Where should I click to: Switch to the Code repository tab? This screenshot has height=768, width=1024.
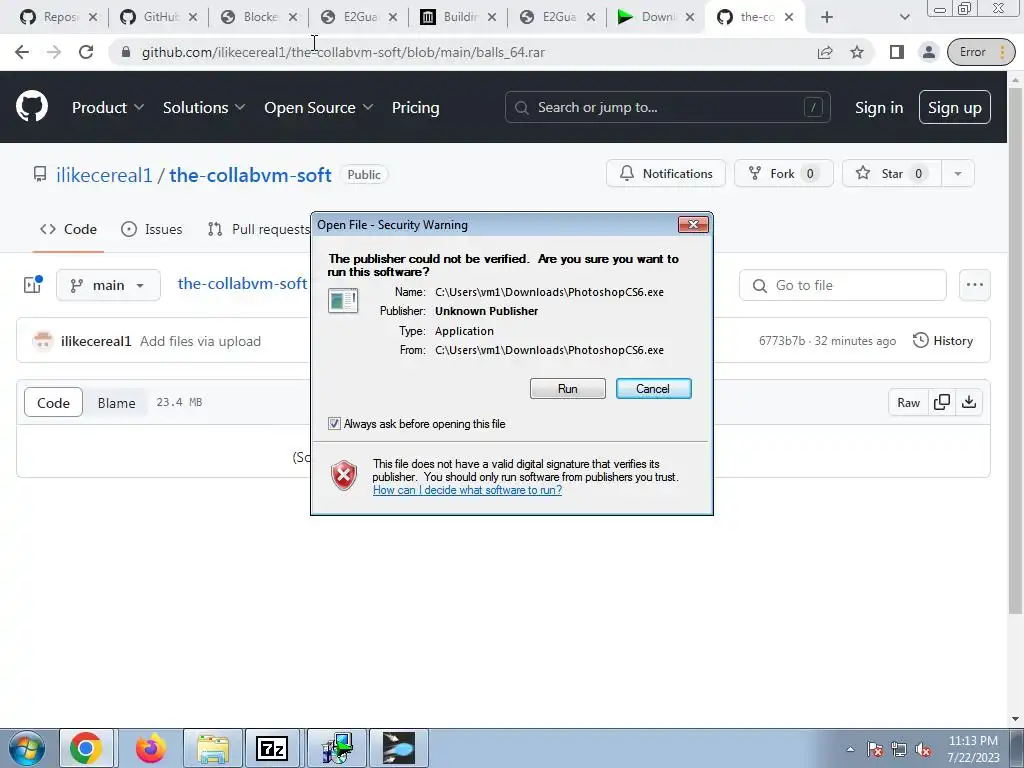pyautogui.click(x=68, y=229)
